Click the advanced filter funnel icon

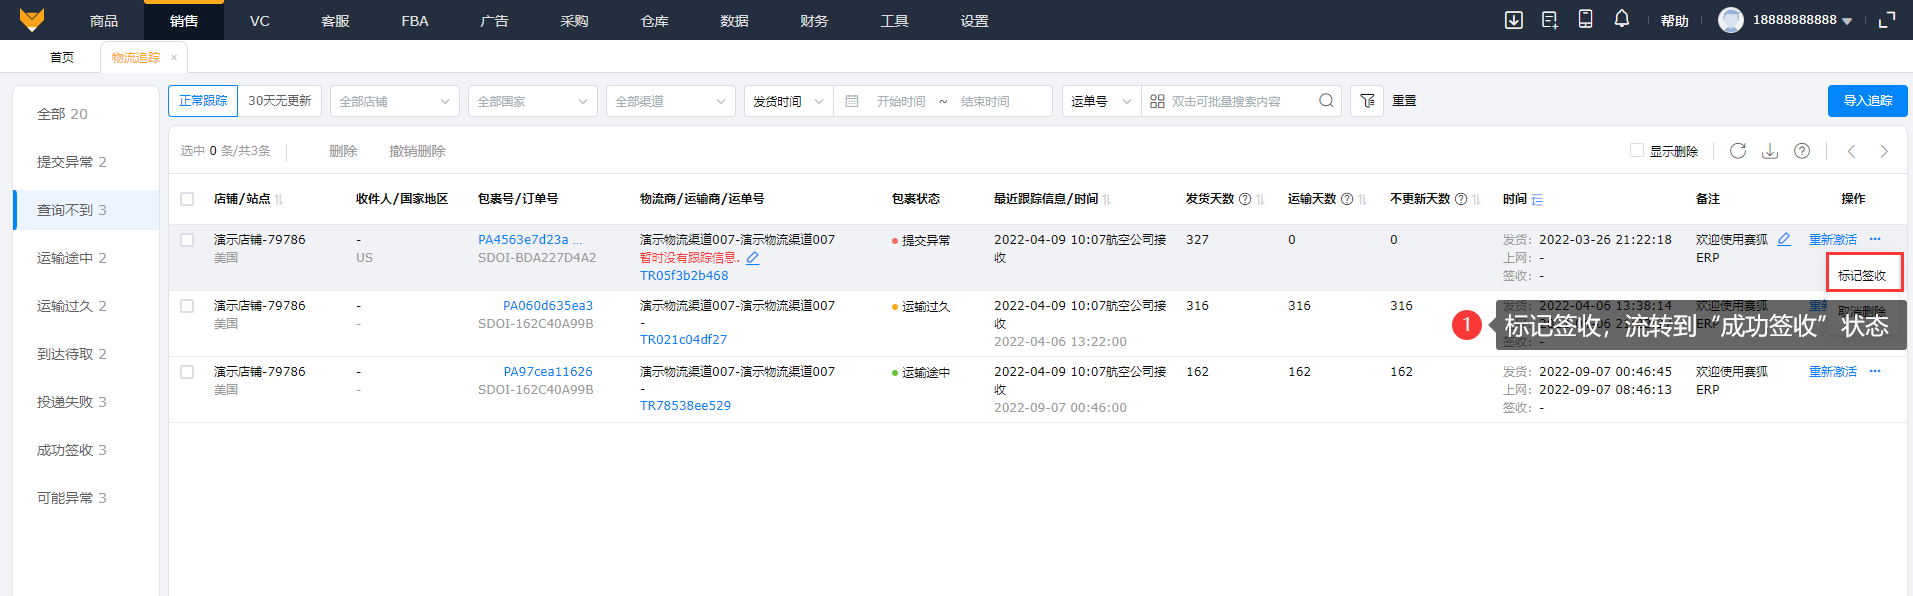(1367, 101)
